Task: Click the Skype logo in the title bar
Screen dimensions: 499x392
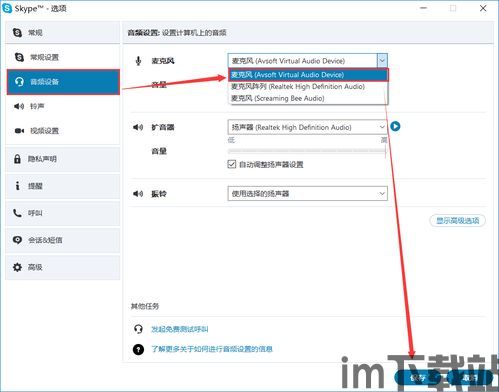Action: pos(7,8)
